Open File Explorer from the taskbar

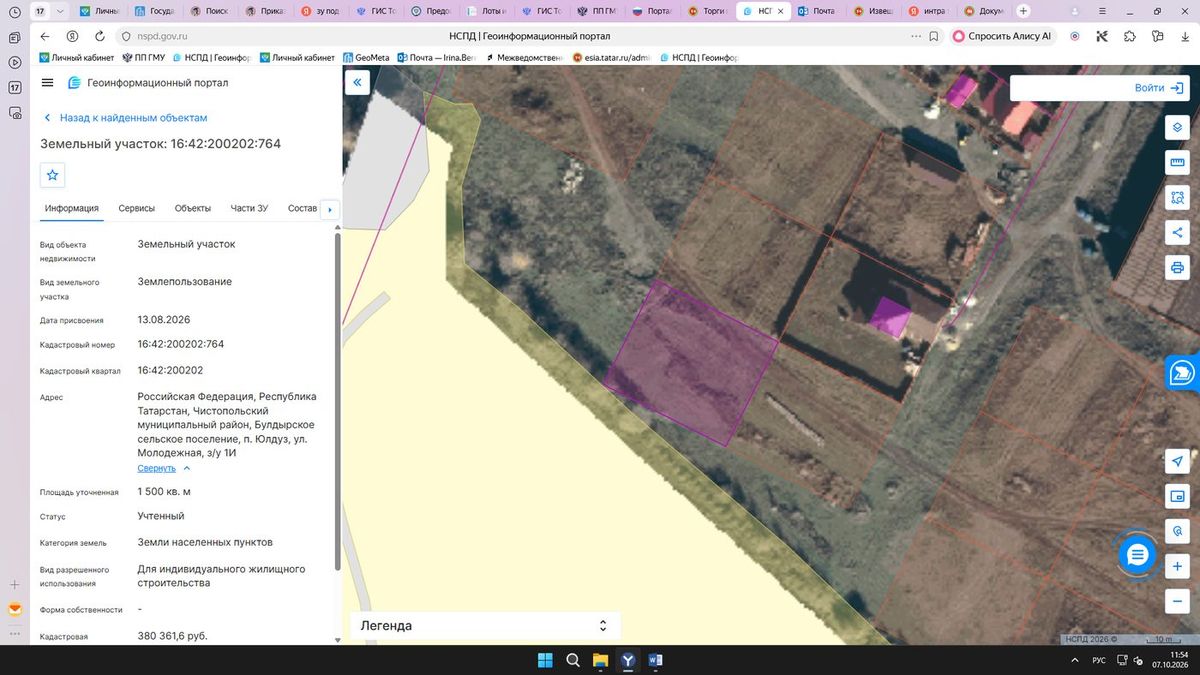[x=600, y=660]
